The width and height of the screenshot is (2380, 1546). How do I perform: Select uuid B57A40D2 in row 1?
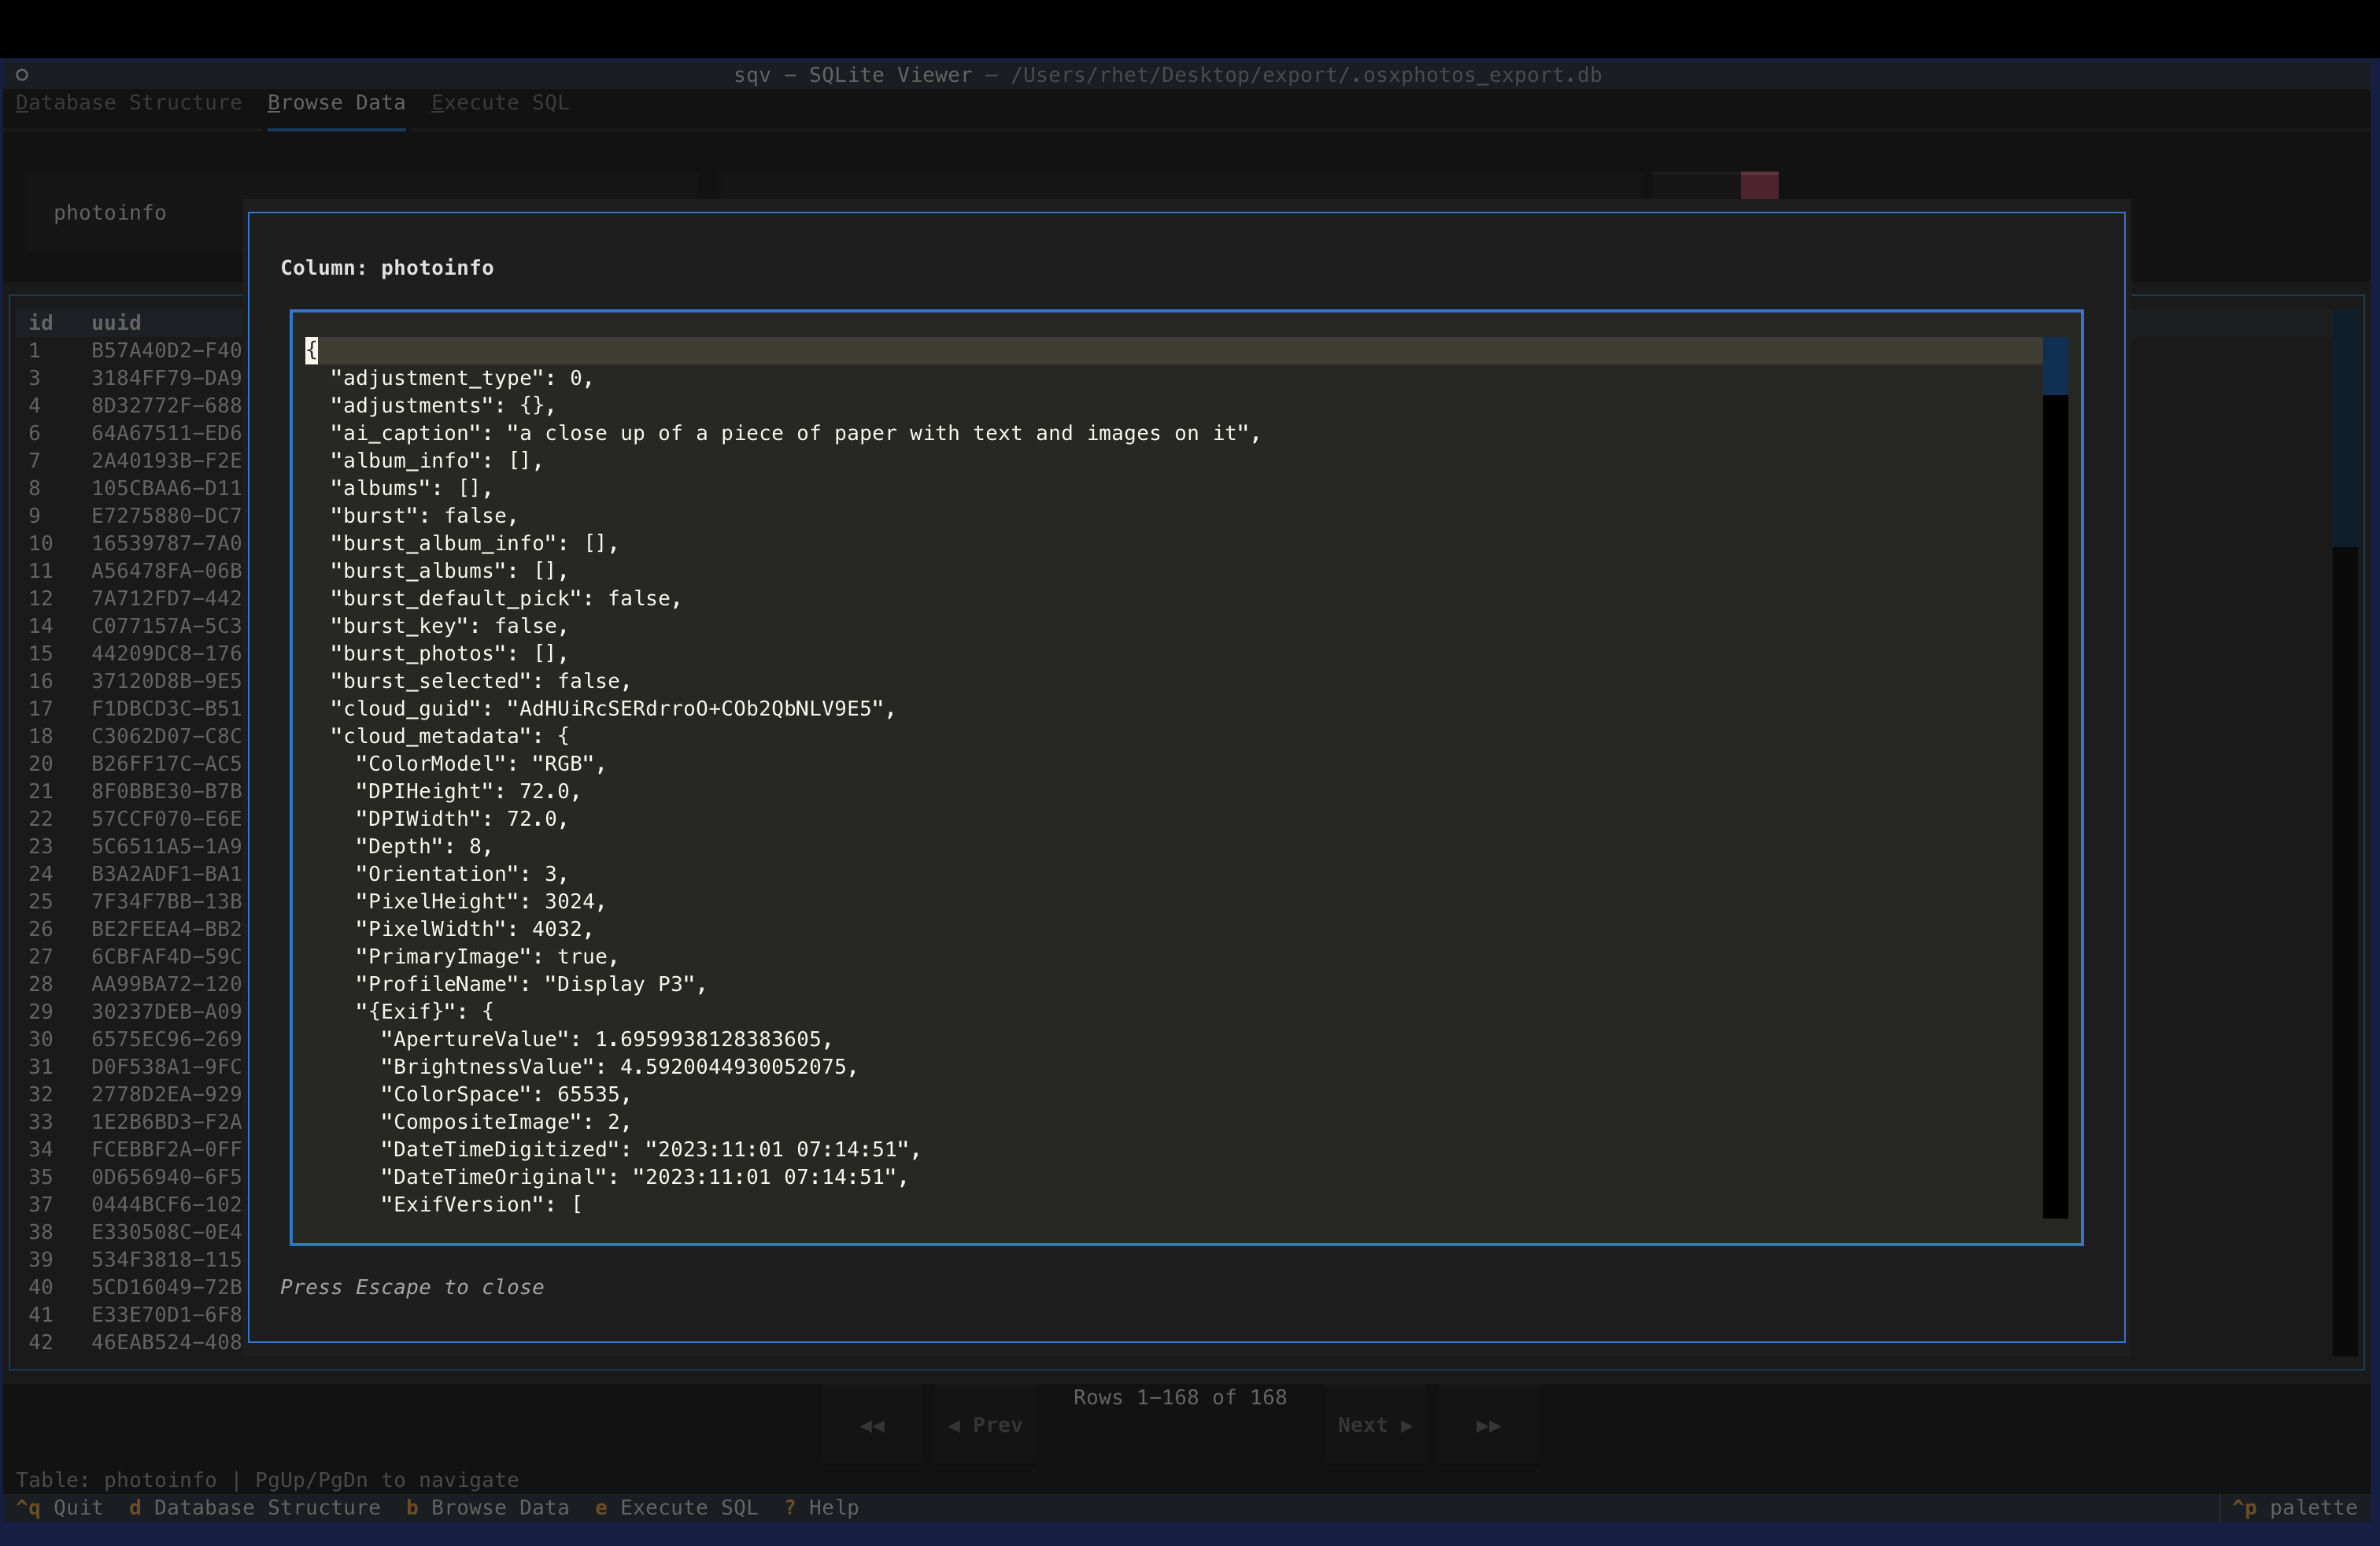[165, 350]
